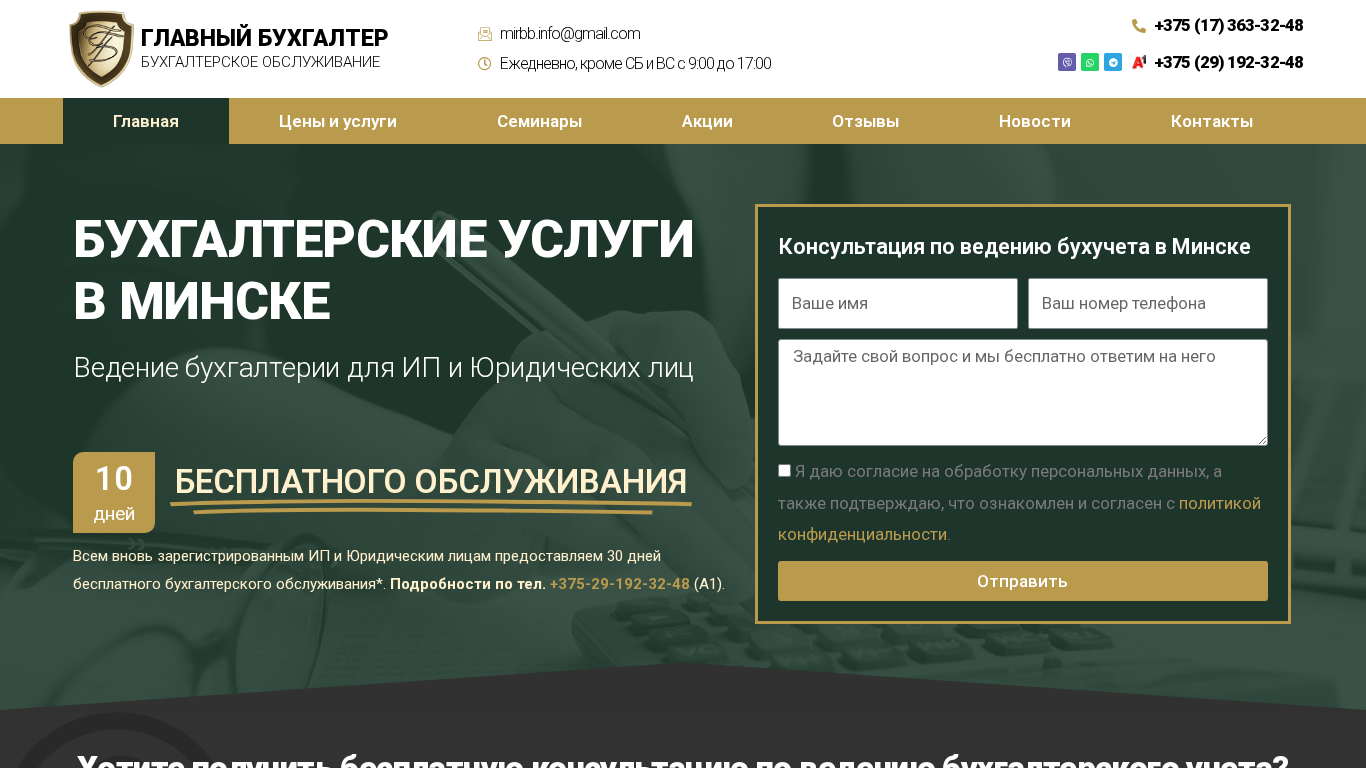
Task: Click the phone handset icon in the header
Action: tap(1139, 26)
